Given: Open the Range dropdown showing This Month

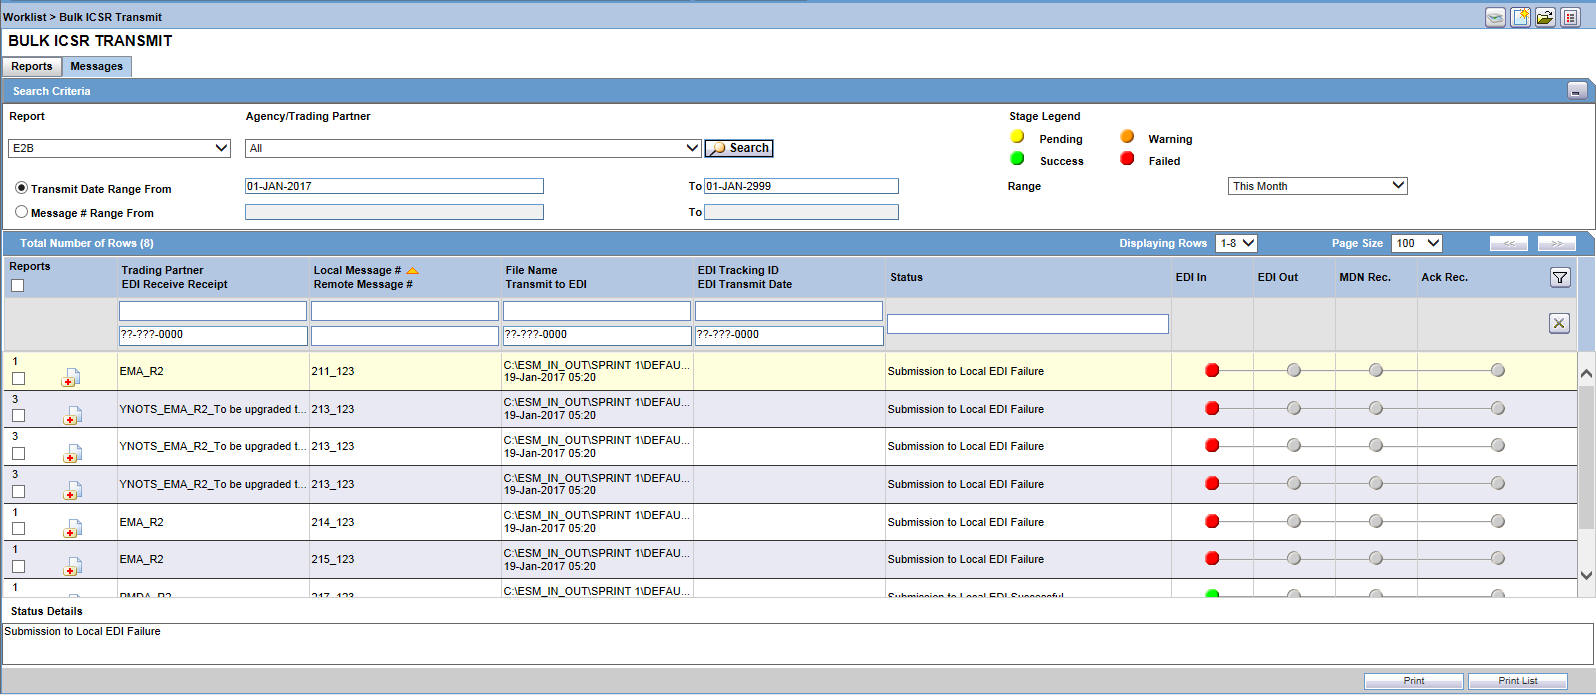Looking at the screenshot, I should (x=1317, y=186).
